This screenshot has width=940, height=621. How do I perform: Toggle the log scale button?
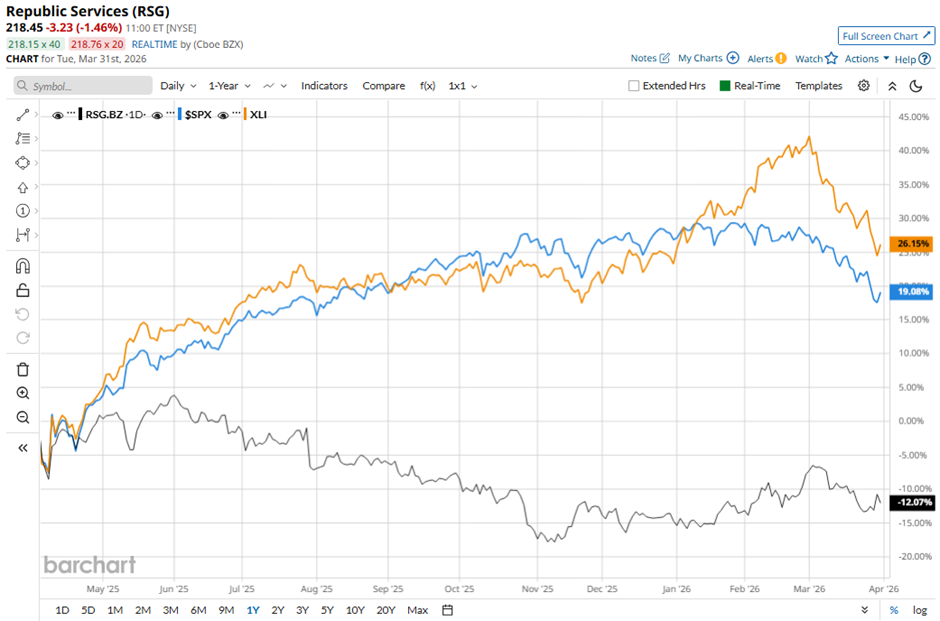click(920, 610)
